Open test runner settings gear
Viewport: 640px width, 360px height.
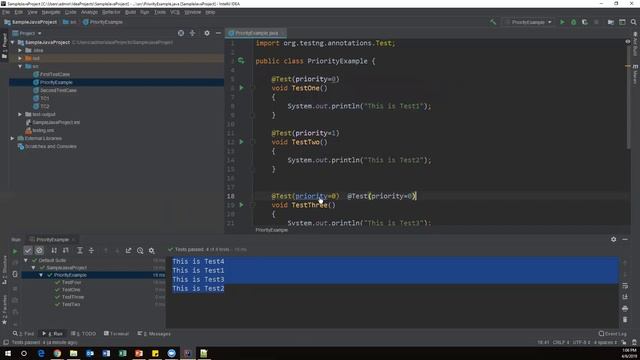point(151,250)
